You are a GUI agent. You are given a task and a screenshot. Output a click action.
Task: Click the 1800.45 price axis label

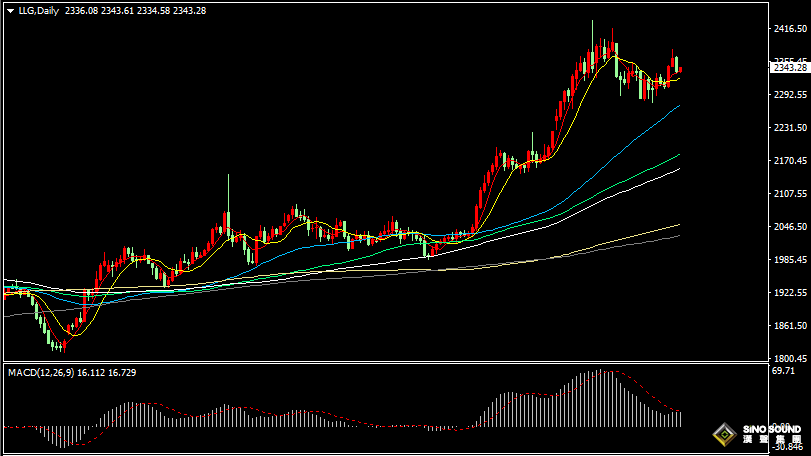(x=789, y=359)
